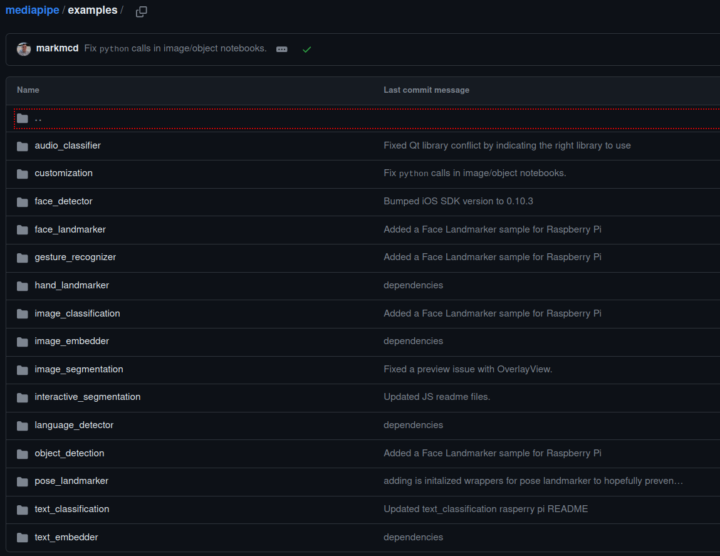This screenshot has width=720, height=556.
Task: Open the text_classification folder
Action: pyautogui.click(x=72, y=509)
